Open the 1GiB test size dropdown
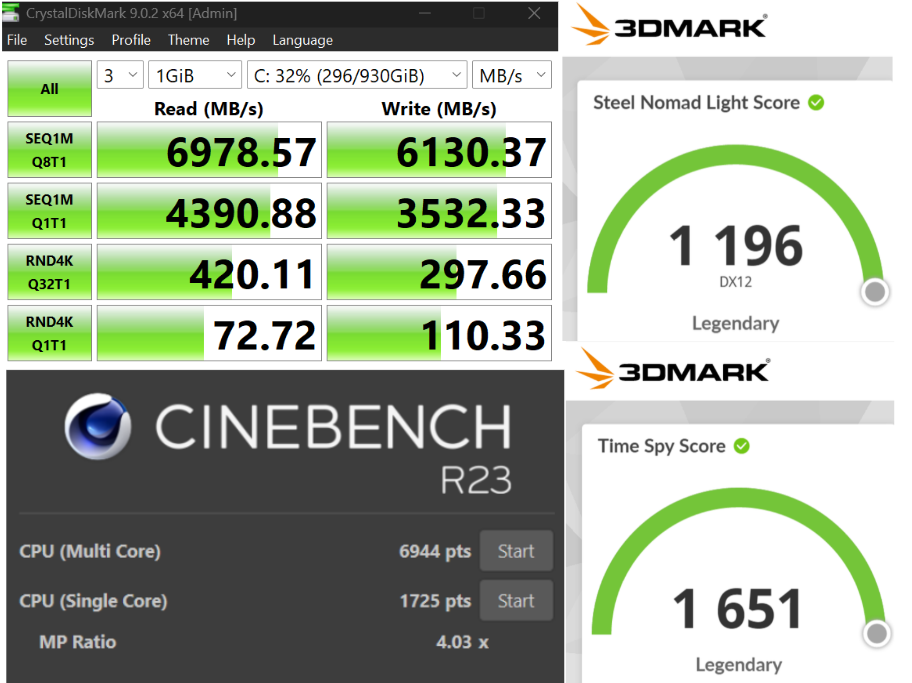 (194, 74)
